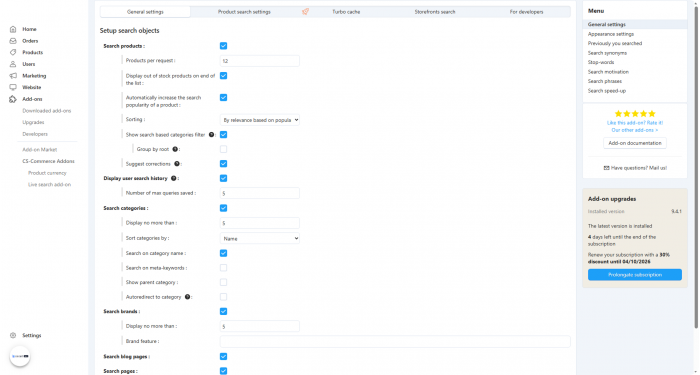Image resolution: width=700 pixels, height=375 pixels.
Task: Click the Orders inbox icon
Action: 13,41
